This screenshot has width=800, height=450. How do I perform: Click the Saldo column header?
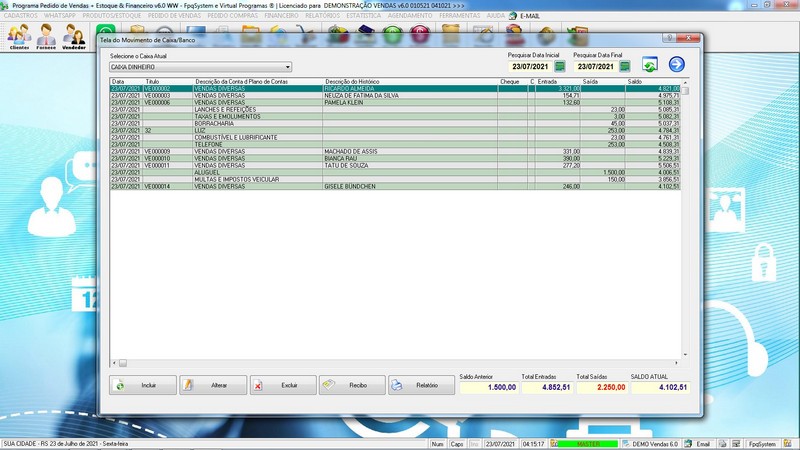pos(653,82)
